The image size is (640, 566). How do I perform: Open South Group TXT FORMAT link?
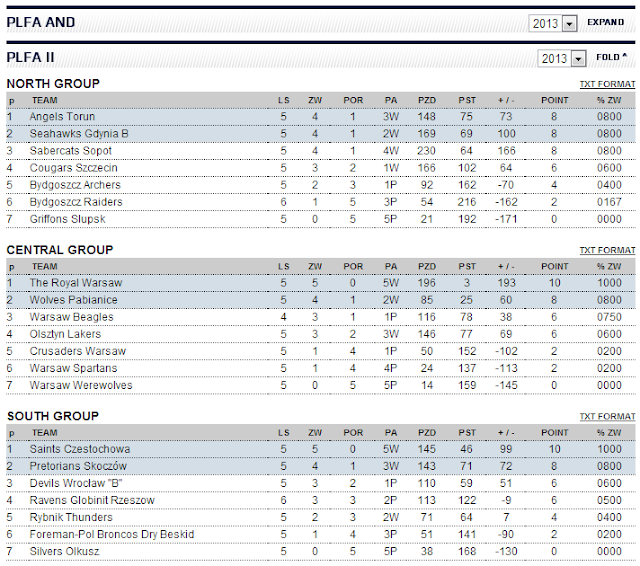(607, 416)
